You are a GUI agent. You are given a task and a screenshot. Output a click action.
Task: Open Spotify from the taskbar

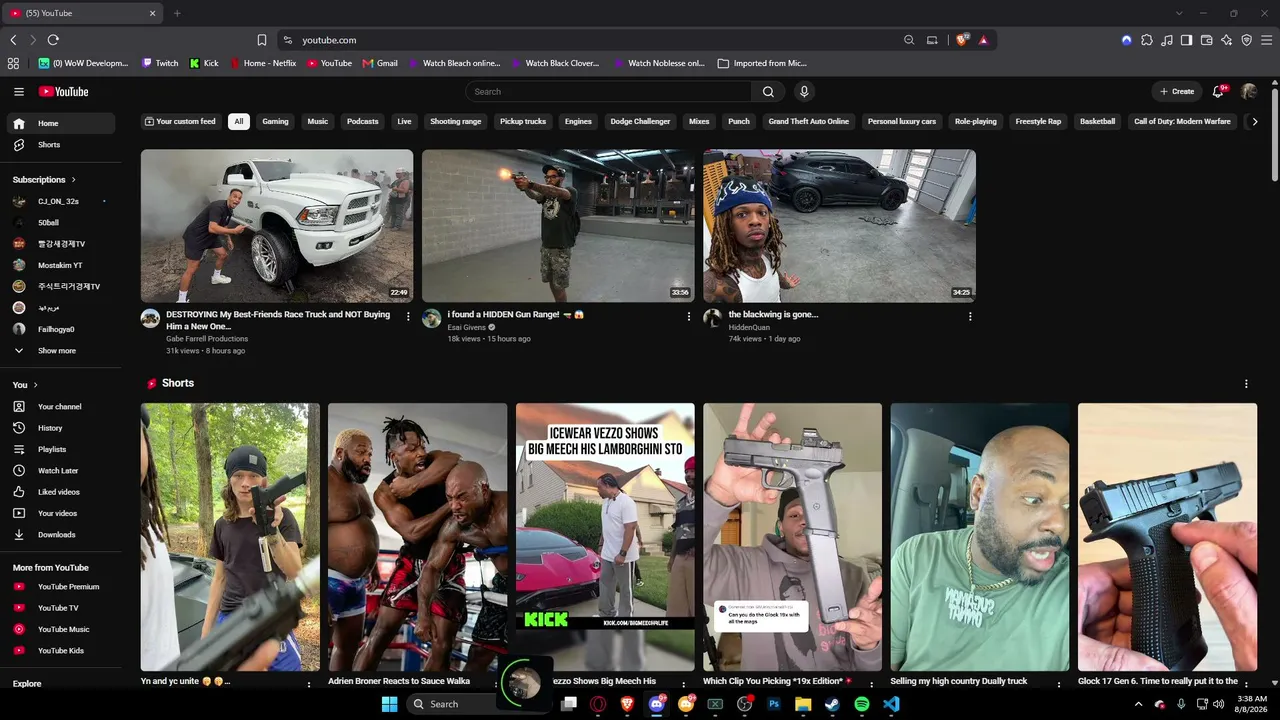[862, 704]
